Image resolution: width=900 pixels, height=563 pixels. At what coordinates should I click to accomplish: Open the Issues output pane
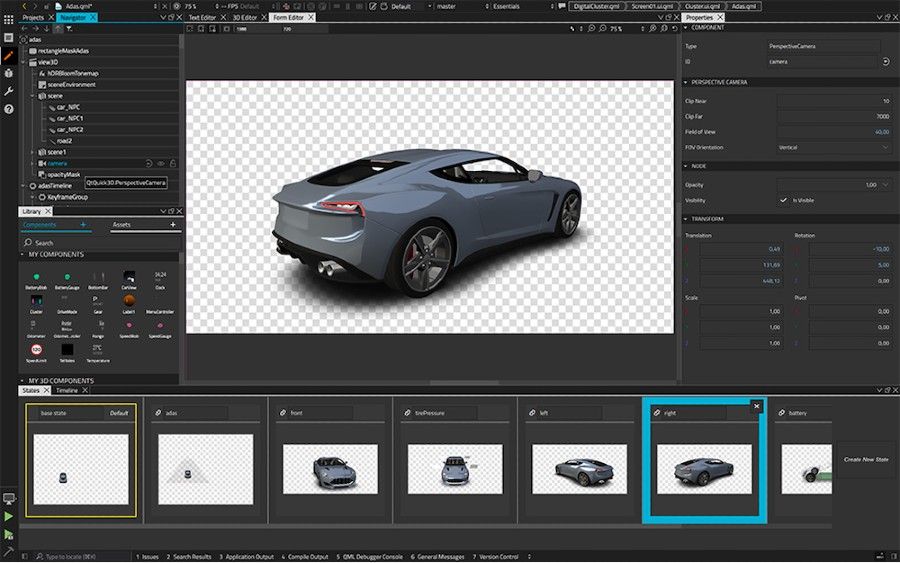click(147, 556)
